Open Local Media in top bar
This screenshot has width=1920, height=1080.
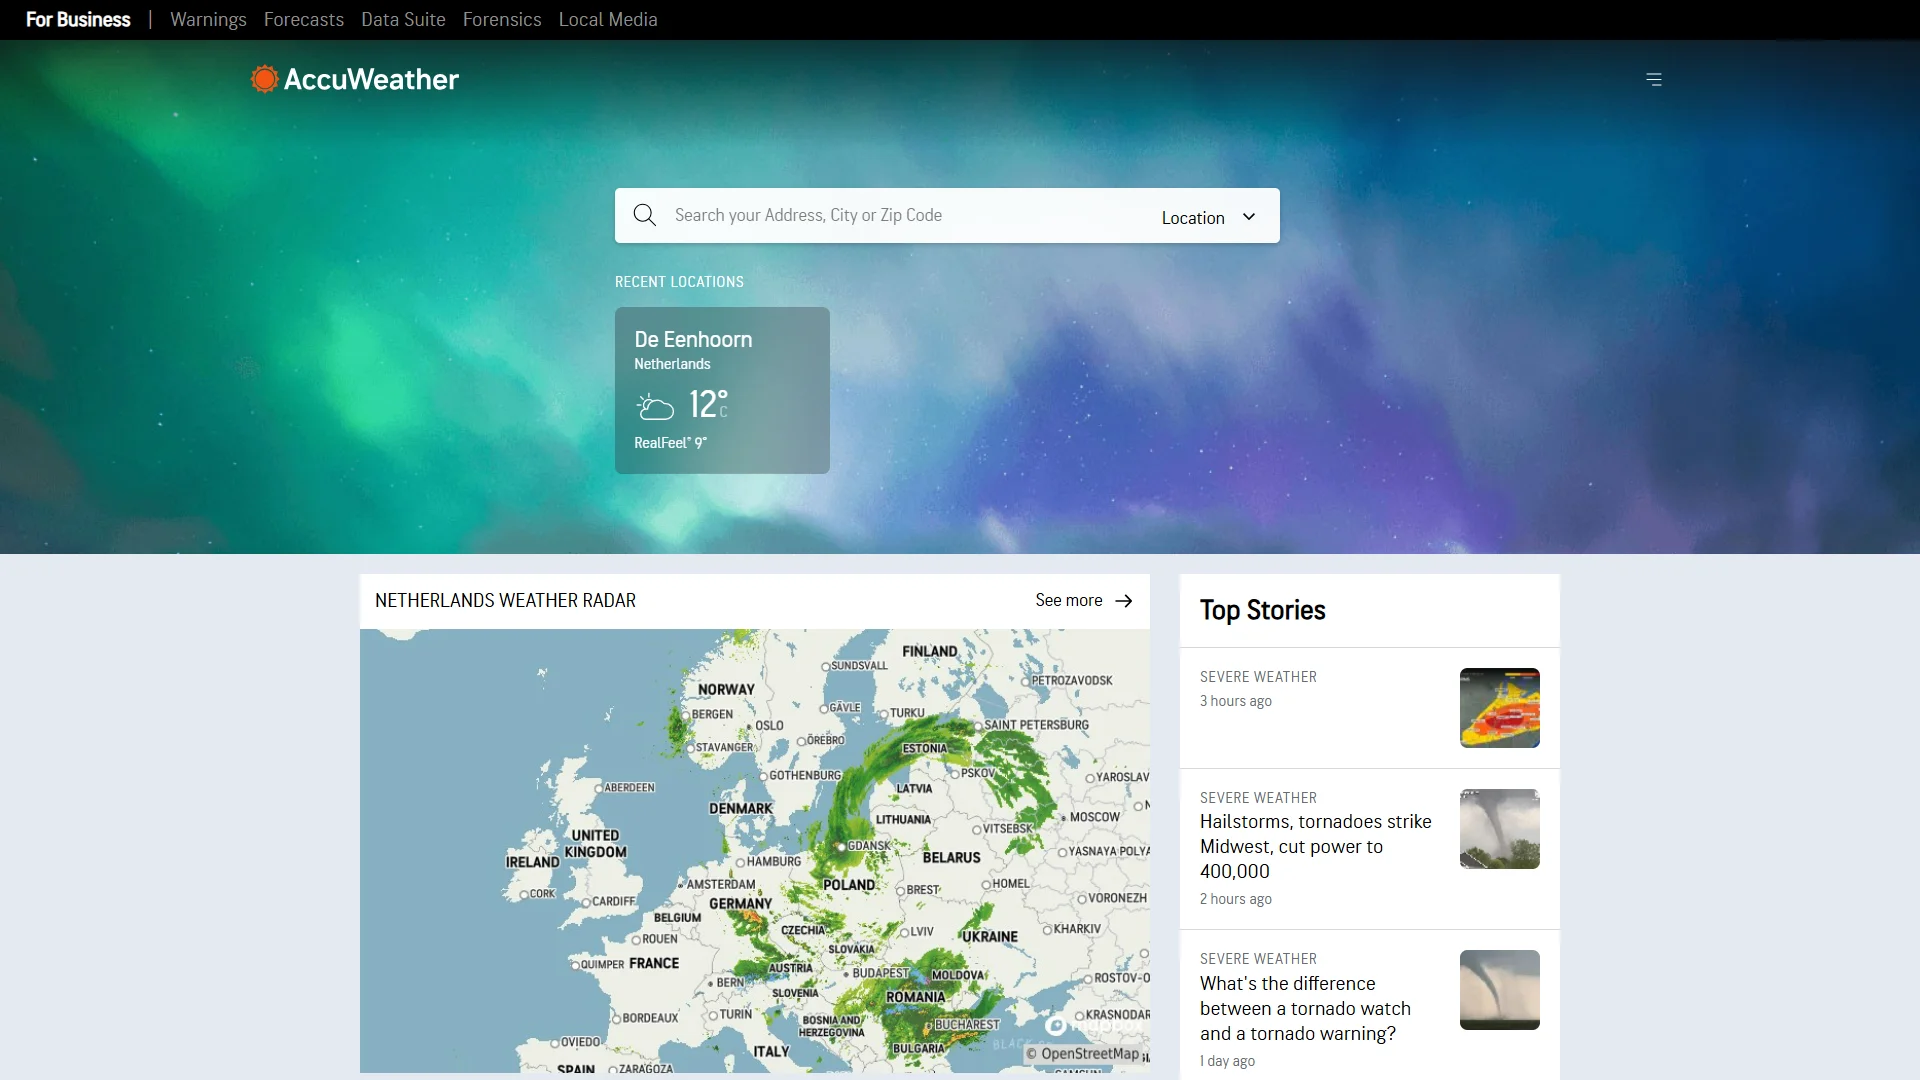[608, 19]
